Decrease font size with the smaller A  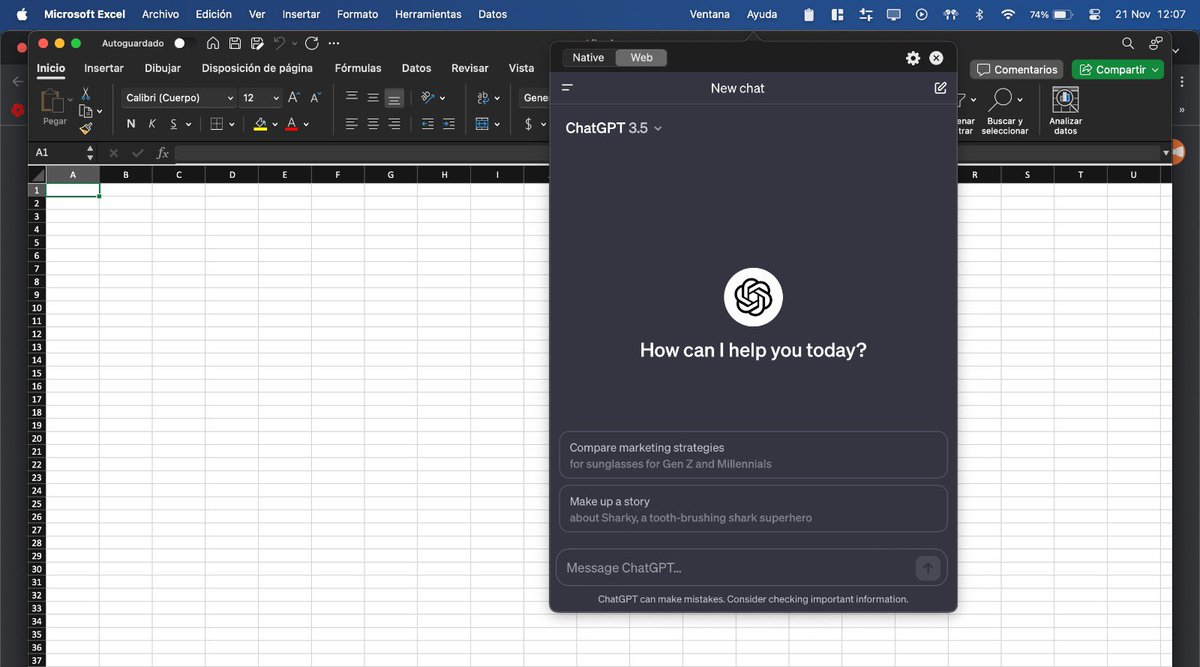coord(315,97)
